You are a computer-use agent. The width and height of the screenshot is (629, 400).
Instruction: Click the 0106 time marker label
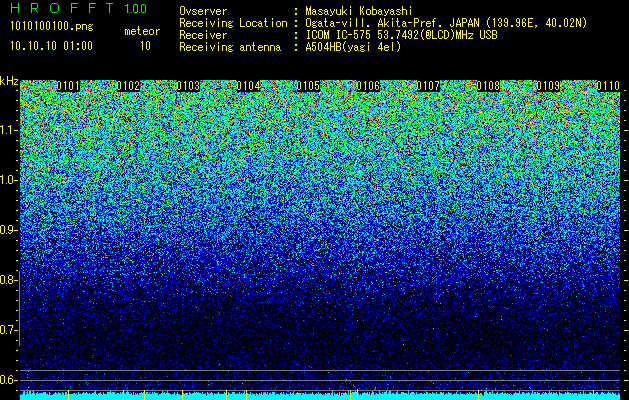pyautogui.click(x=368, y=86)
